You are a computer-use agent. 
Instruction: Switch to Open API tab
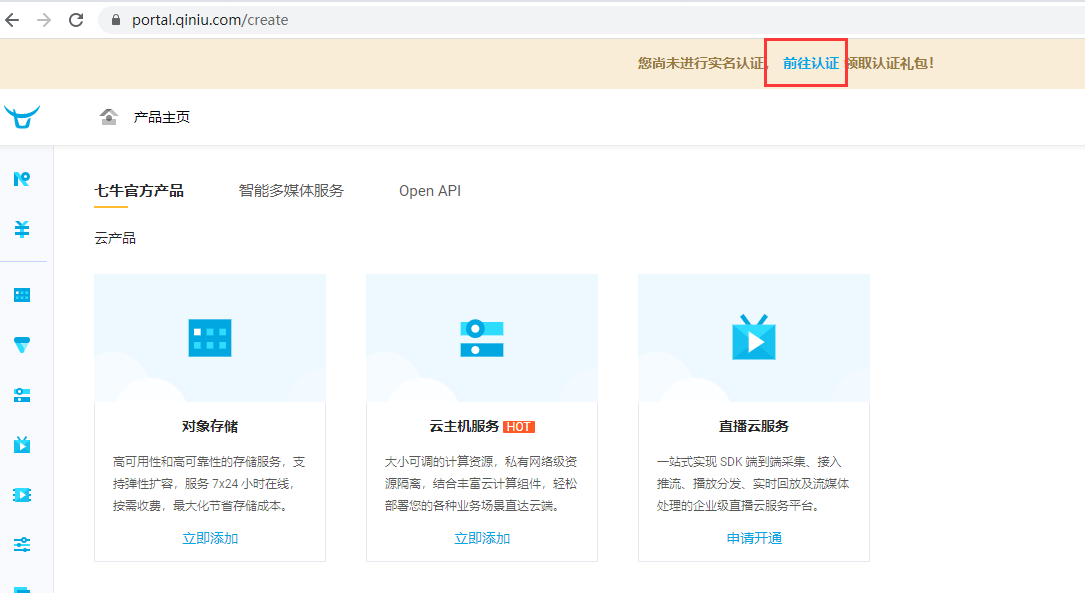[430, 191]
